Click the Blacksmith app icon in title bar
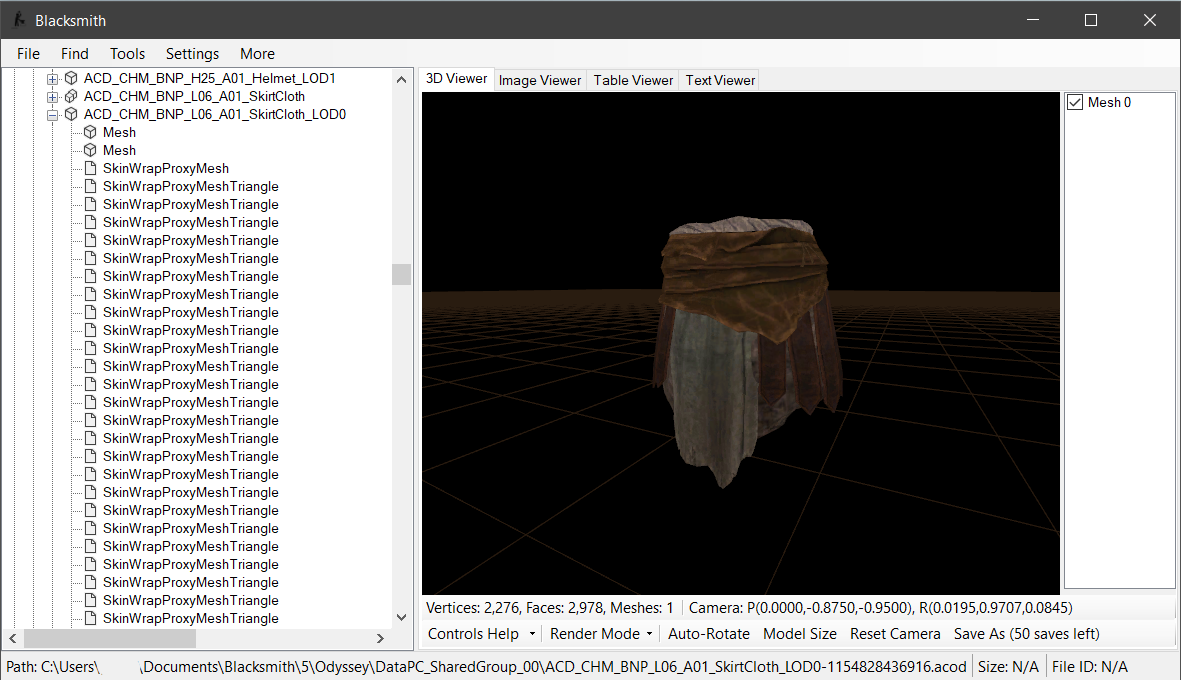Image resolution: width=1181 pixels, height=680 pixels. click(19, 20)
